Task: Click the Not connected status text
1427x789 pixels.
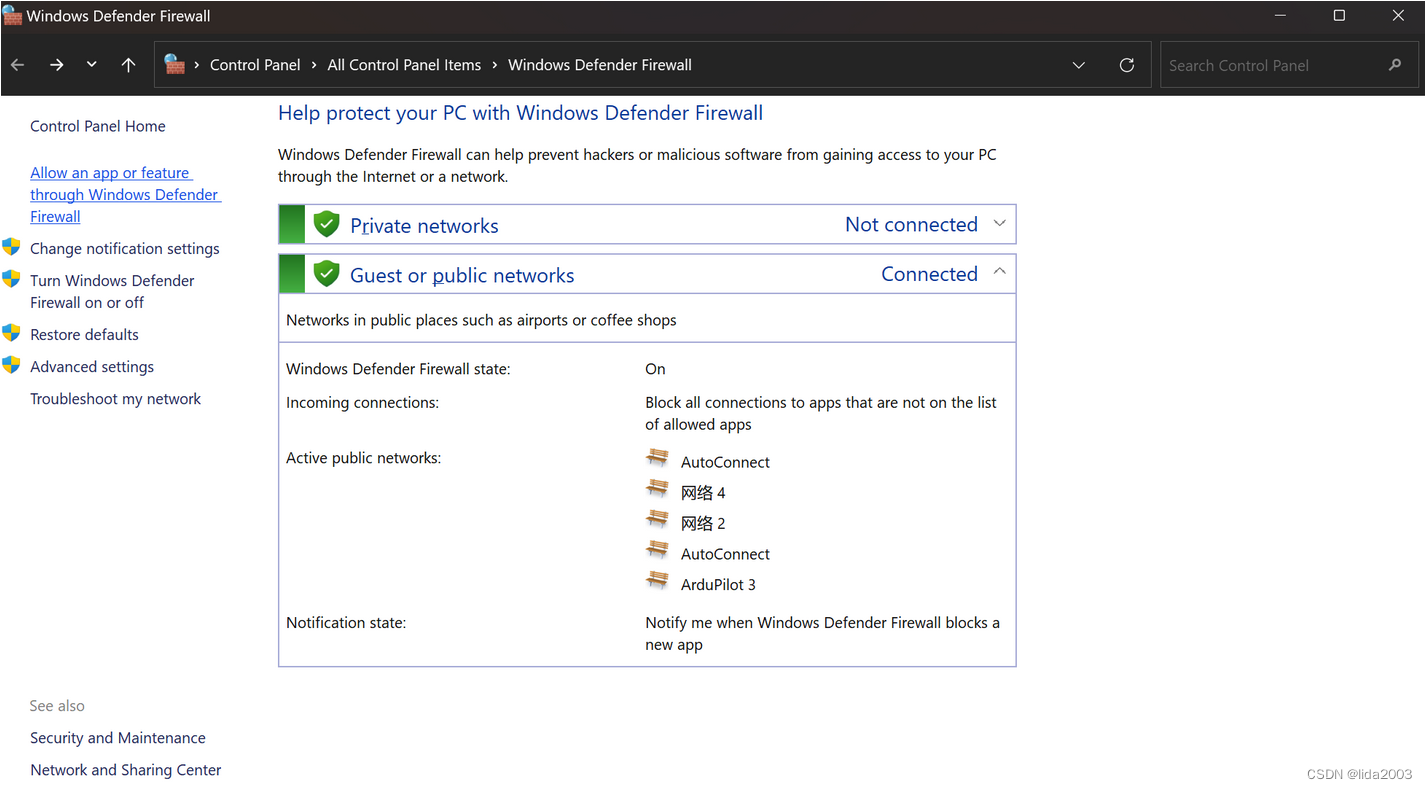Action: click(x=911, y=225)
